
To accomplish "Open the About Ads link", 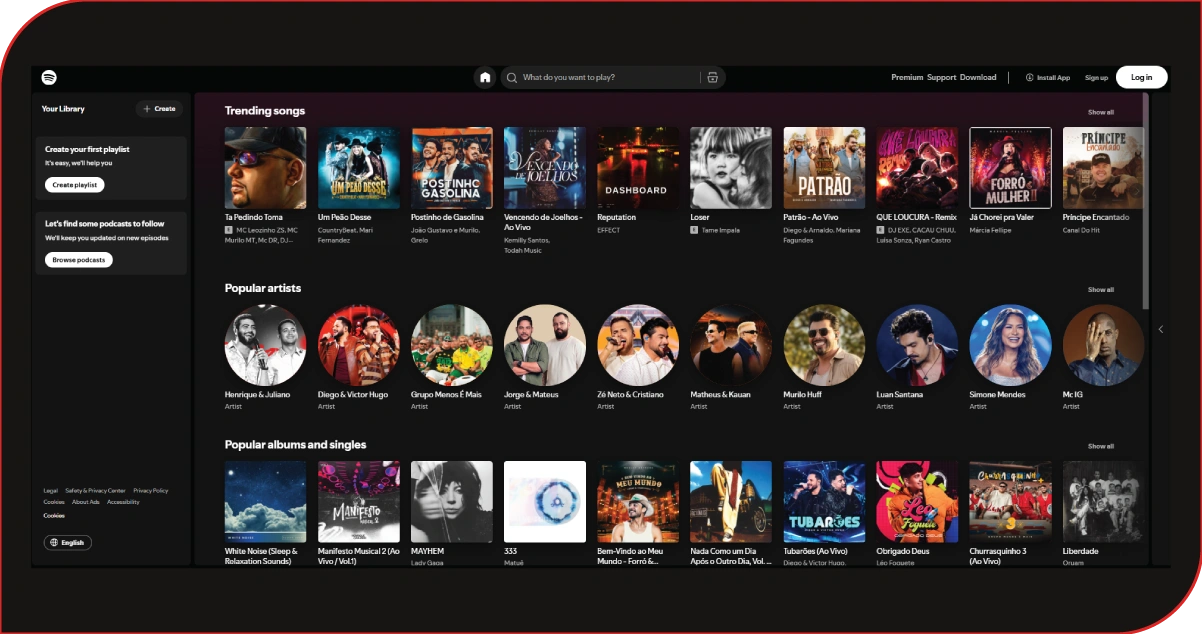I will (86, 502).
